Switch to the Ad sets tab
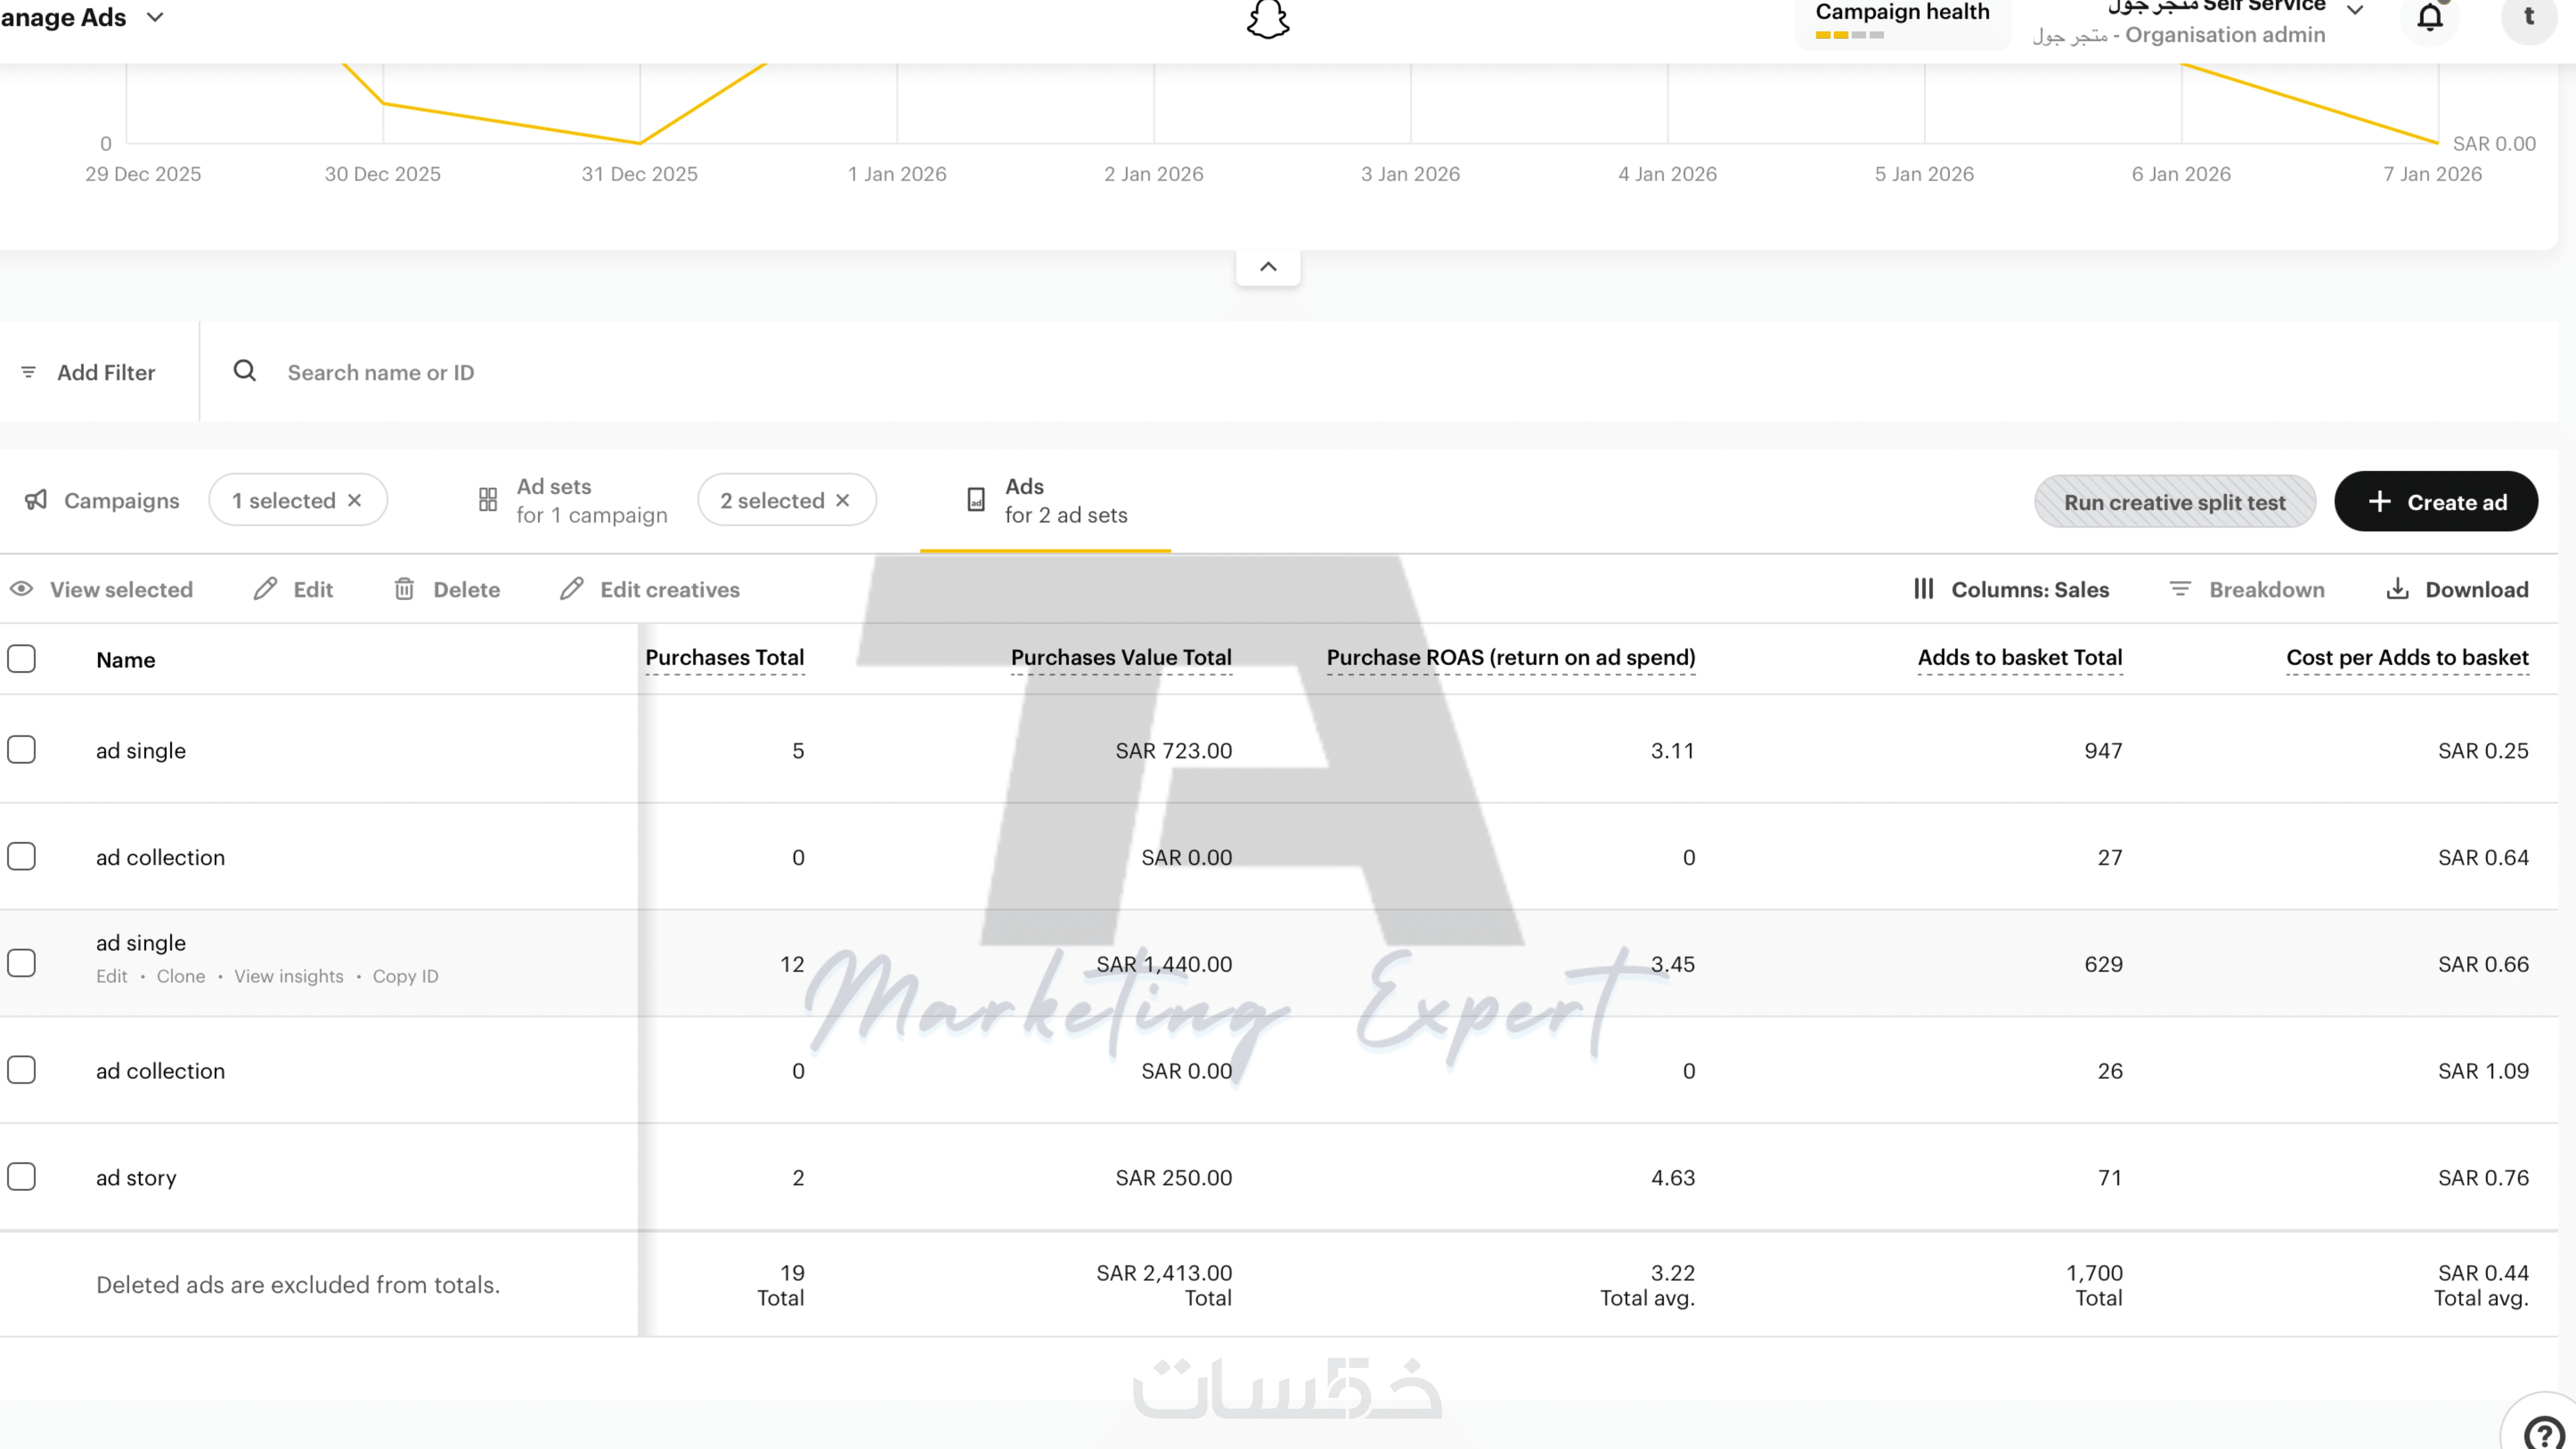The height and width of the screenshot is (1449, 2576). (573, 500)
